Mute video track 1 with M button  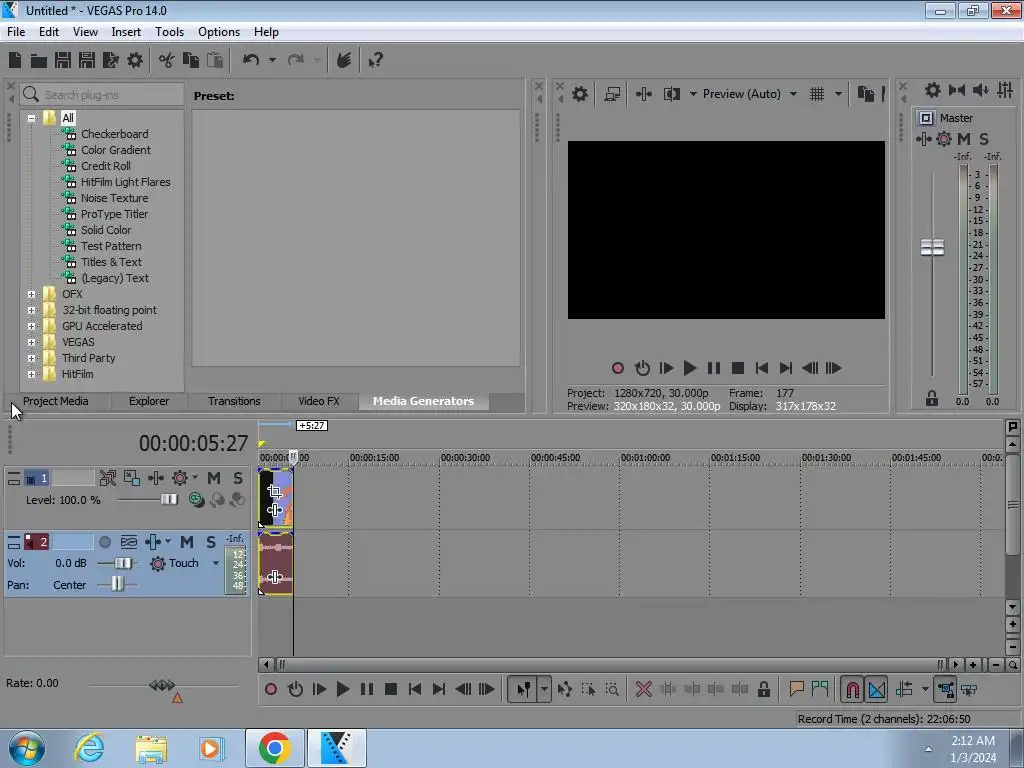(x=214, y=478)
